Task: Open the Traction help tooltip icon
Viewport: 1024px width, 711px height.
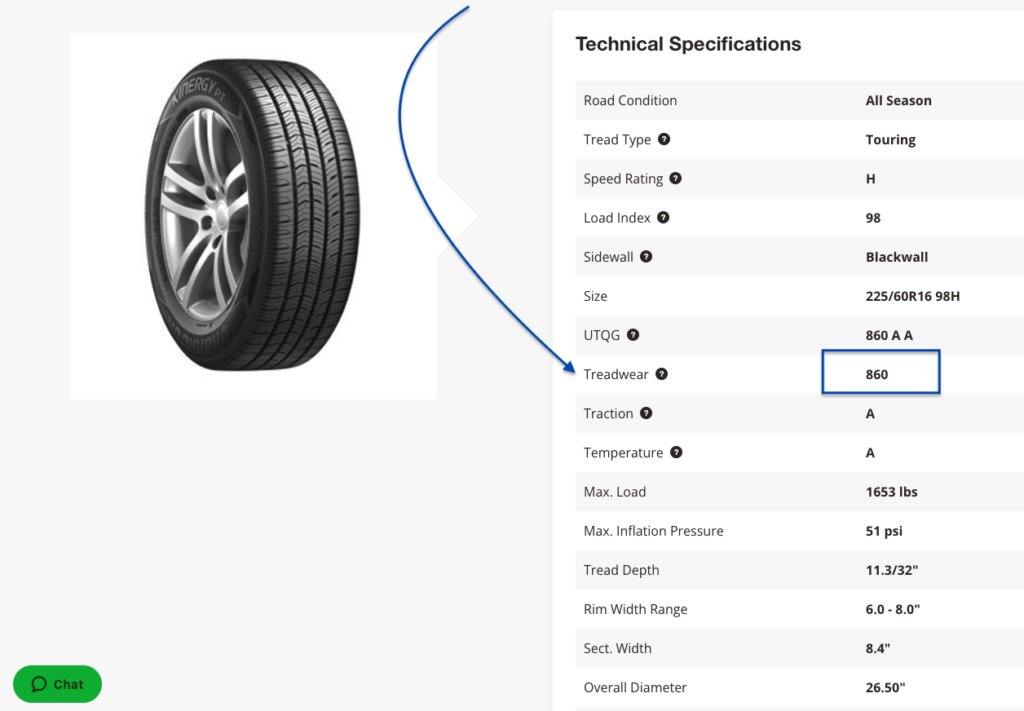Action: (x=645, y=413)
